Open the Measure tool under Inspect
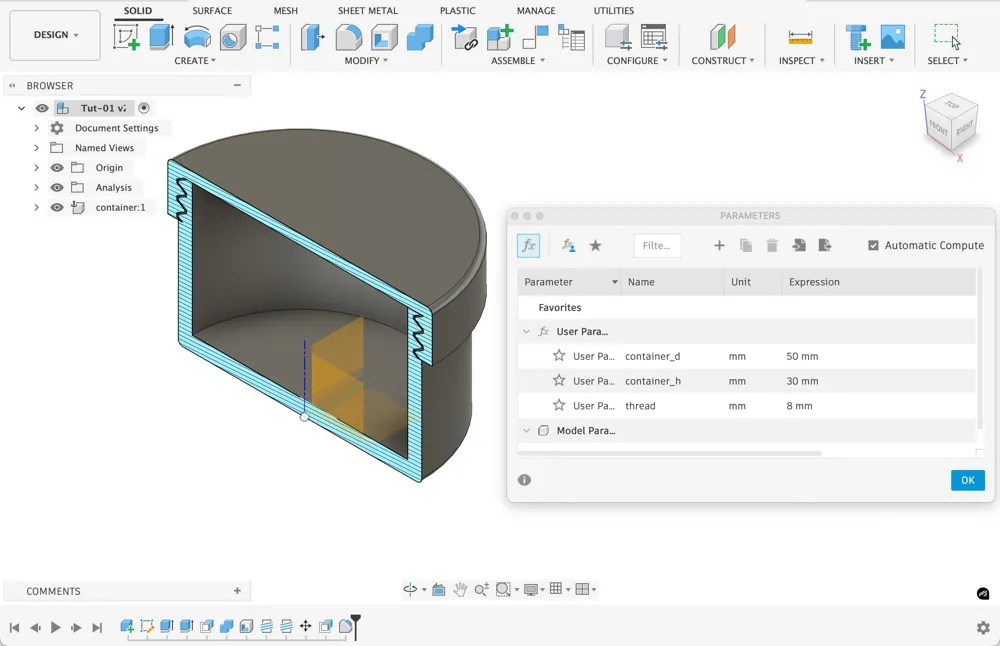The width and height of the screenshot is (1000, 646). click(x=800, y=38)
